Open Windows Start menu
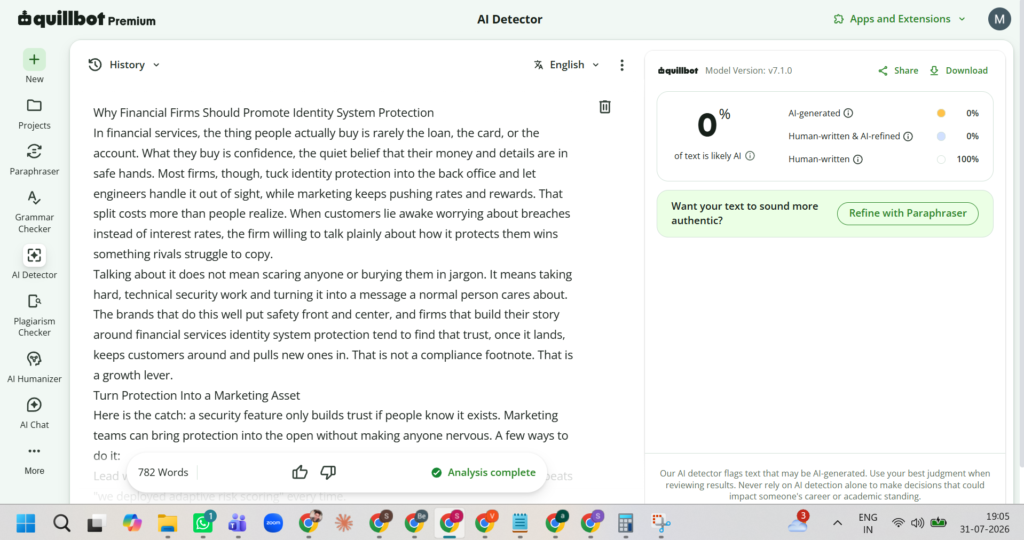 [26, 523]
